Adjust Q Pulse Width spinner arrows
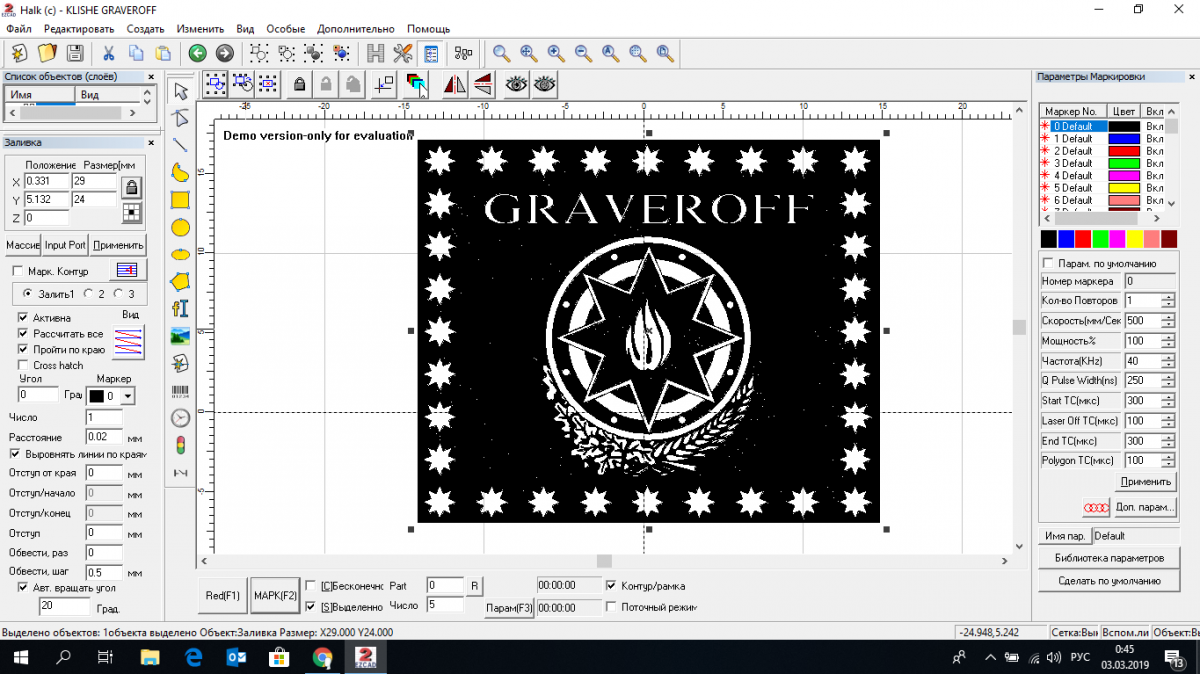Viewport: 1200px width, 674px height. [1168, 381]
